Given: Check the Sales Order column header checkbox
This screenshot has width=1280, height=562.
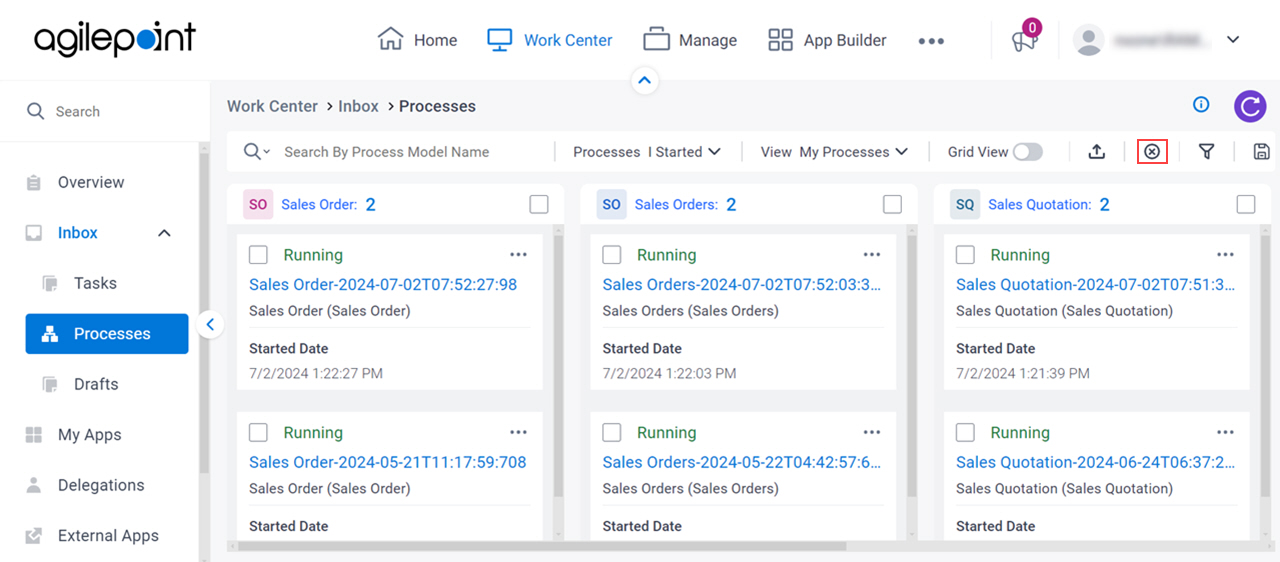Looking at the screenshot, I should (x=539, y=205).
